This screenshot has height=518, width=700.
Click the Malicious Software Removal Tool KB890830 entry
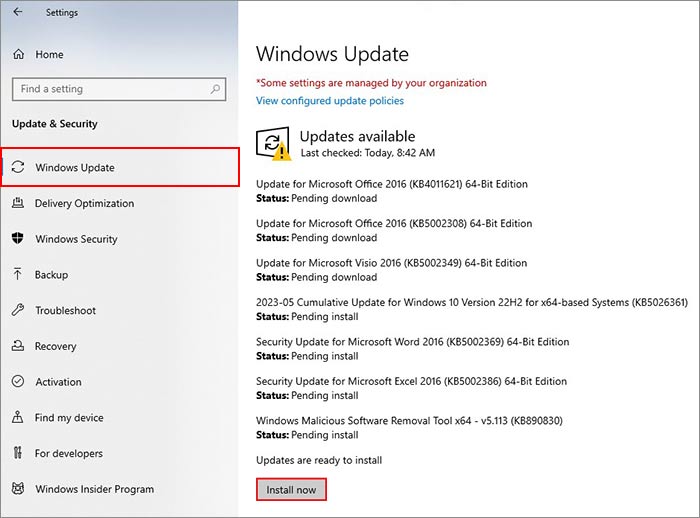pos(409,427)
